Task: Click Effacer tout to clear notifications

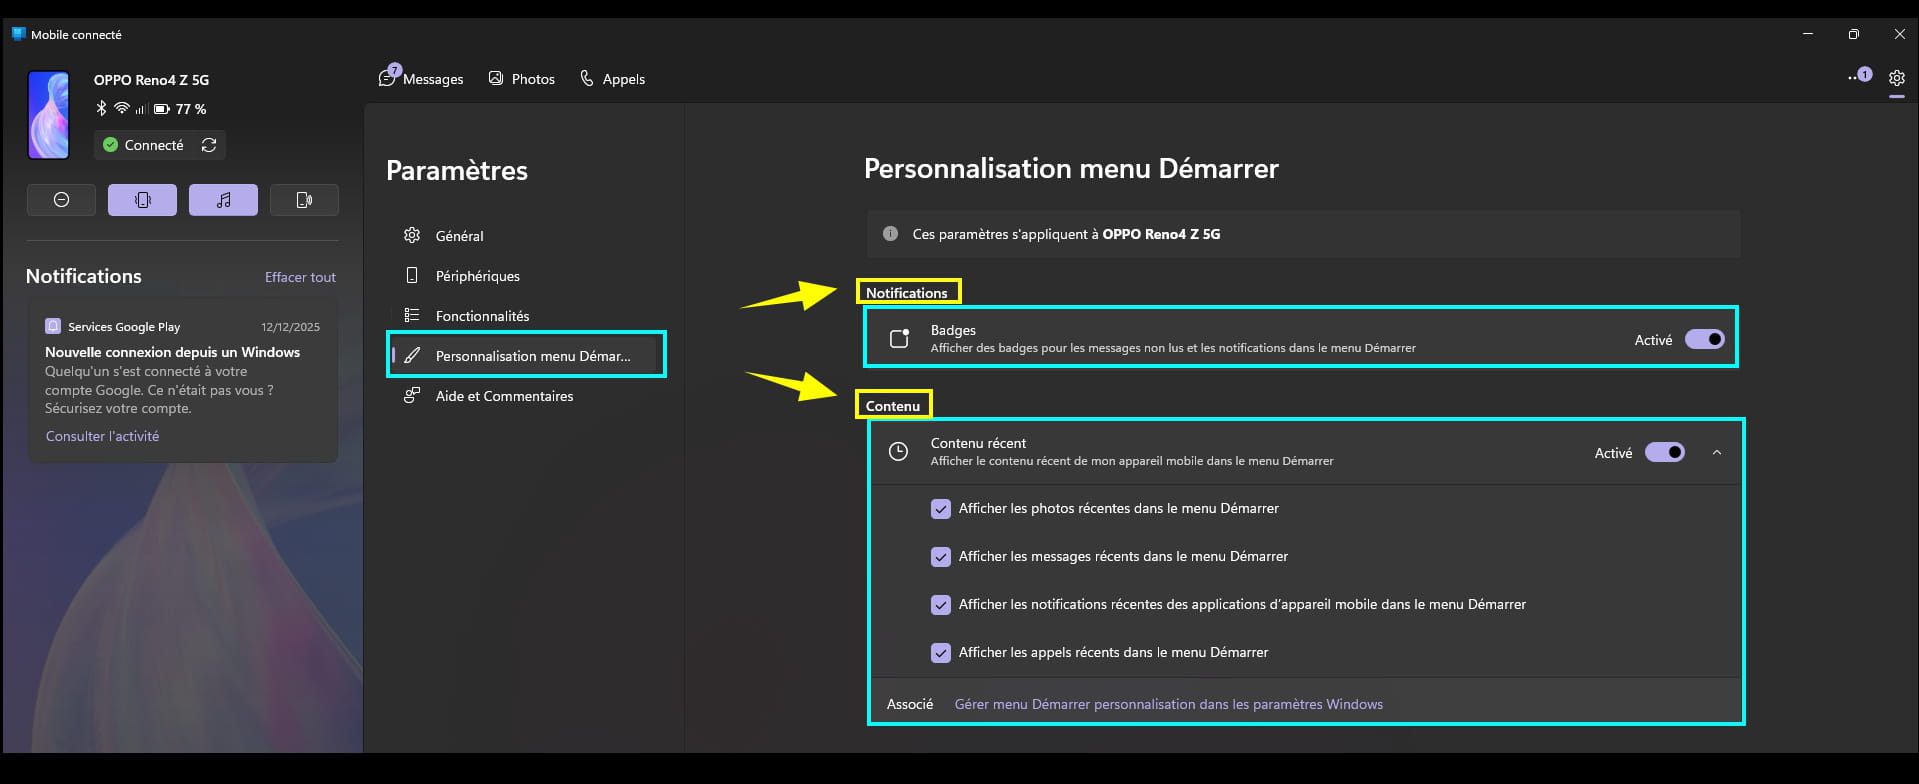Action: (300, 277)
